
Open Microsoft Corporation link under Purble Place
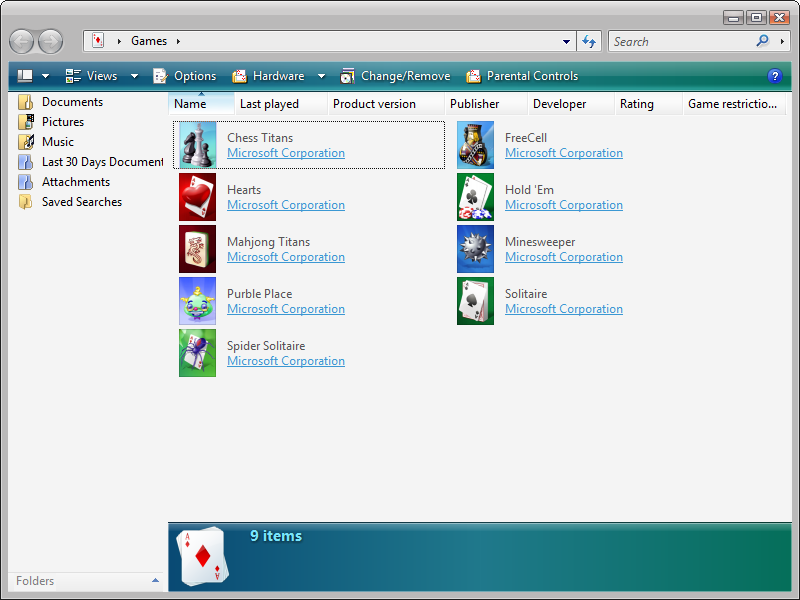[286, 309]
